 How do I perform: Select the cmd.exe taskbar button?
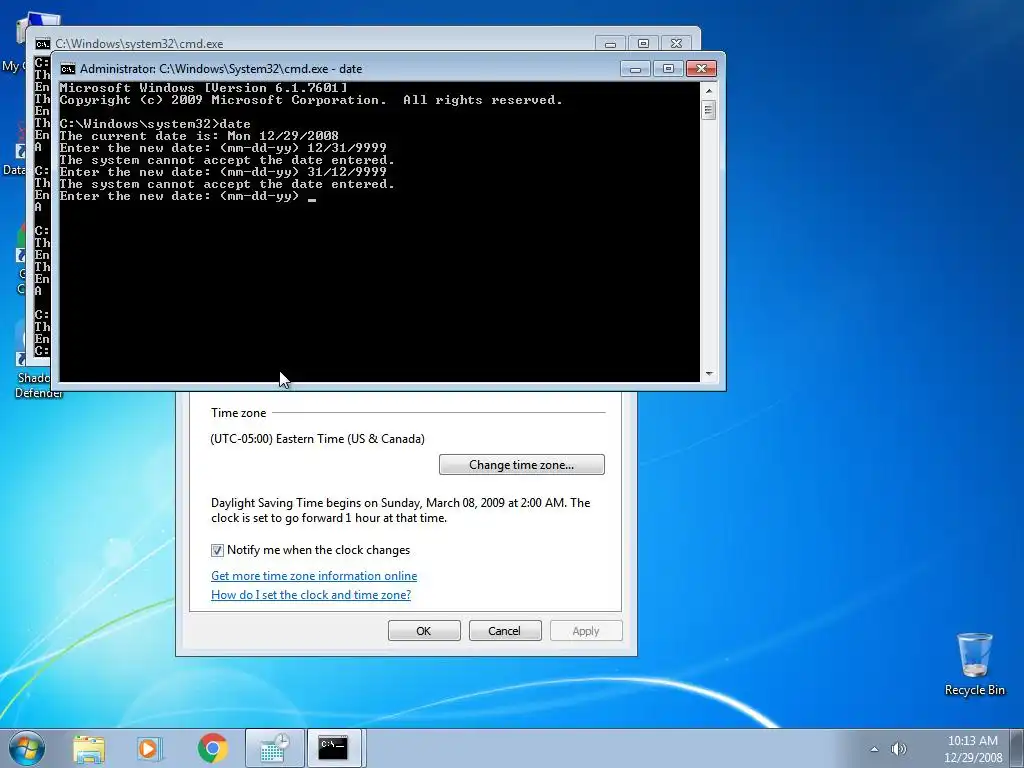point(334,748)
